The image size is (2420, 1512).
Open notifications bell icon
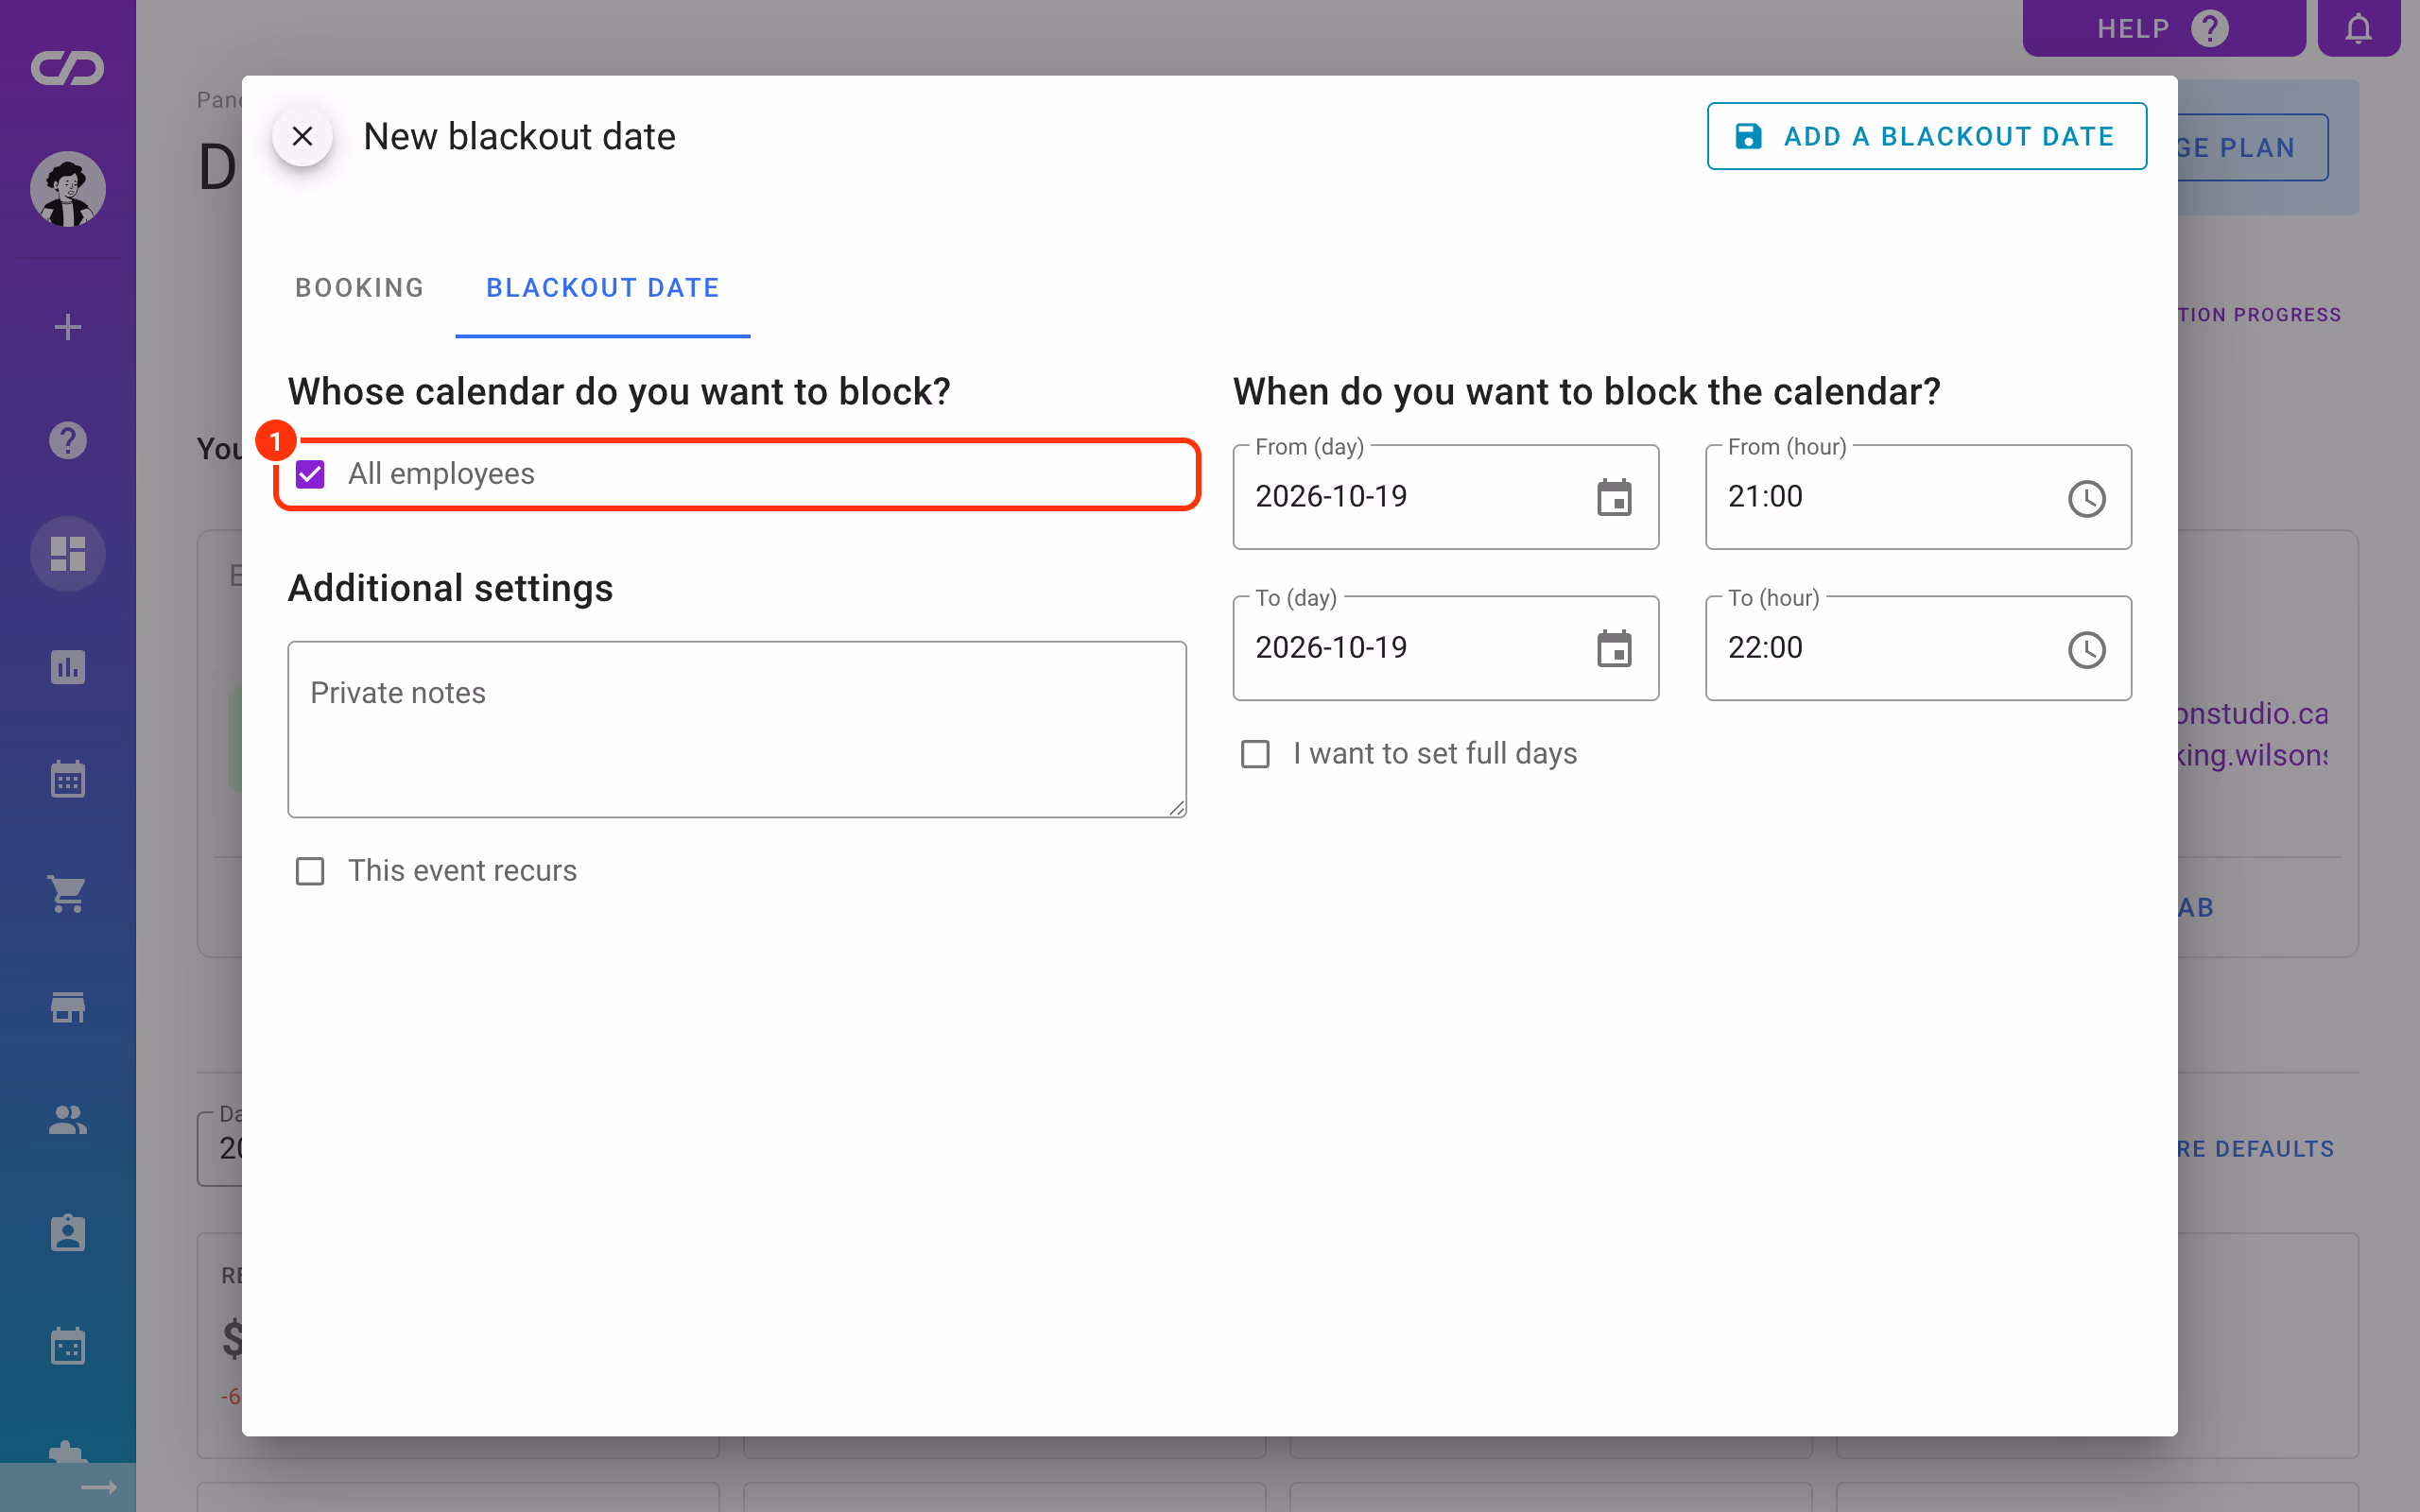(x=2358, y=28)
